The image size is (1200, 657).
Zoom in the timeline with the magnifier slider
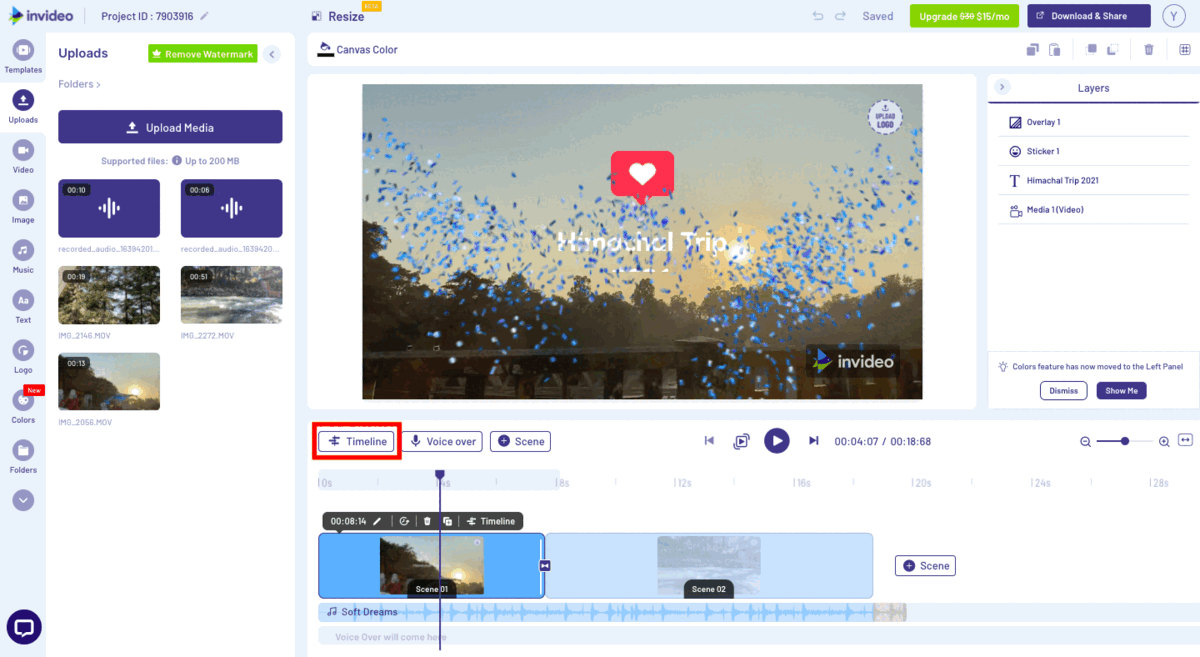(1164, 440)
